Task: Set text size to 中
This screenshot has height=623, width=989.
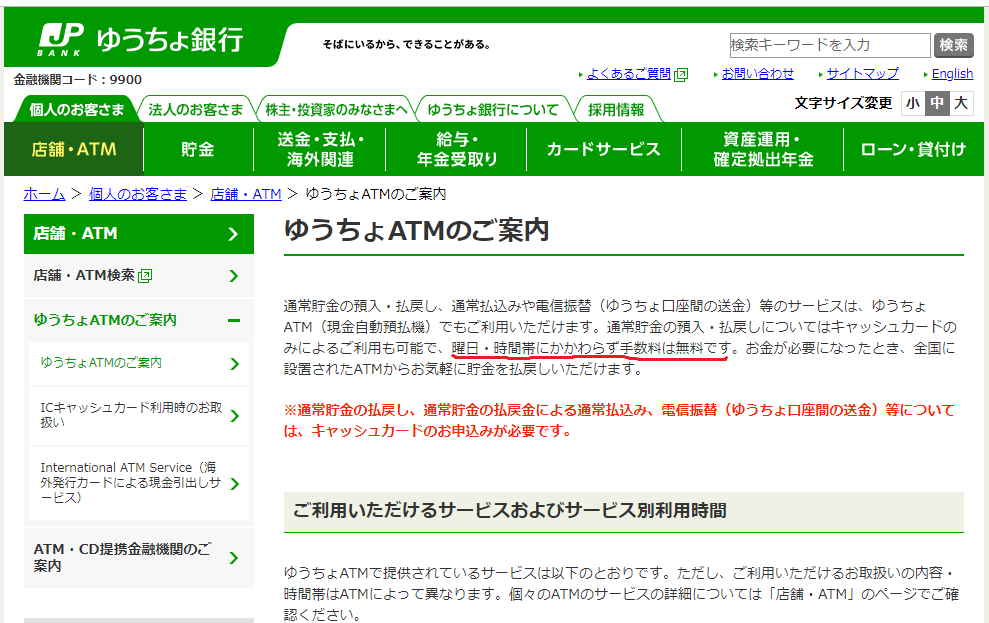Action: (x=937, y=103)
